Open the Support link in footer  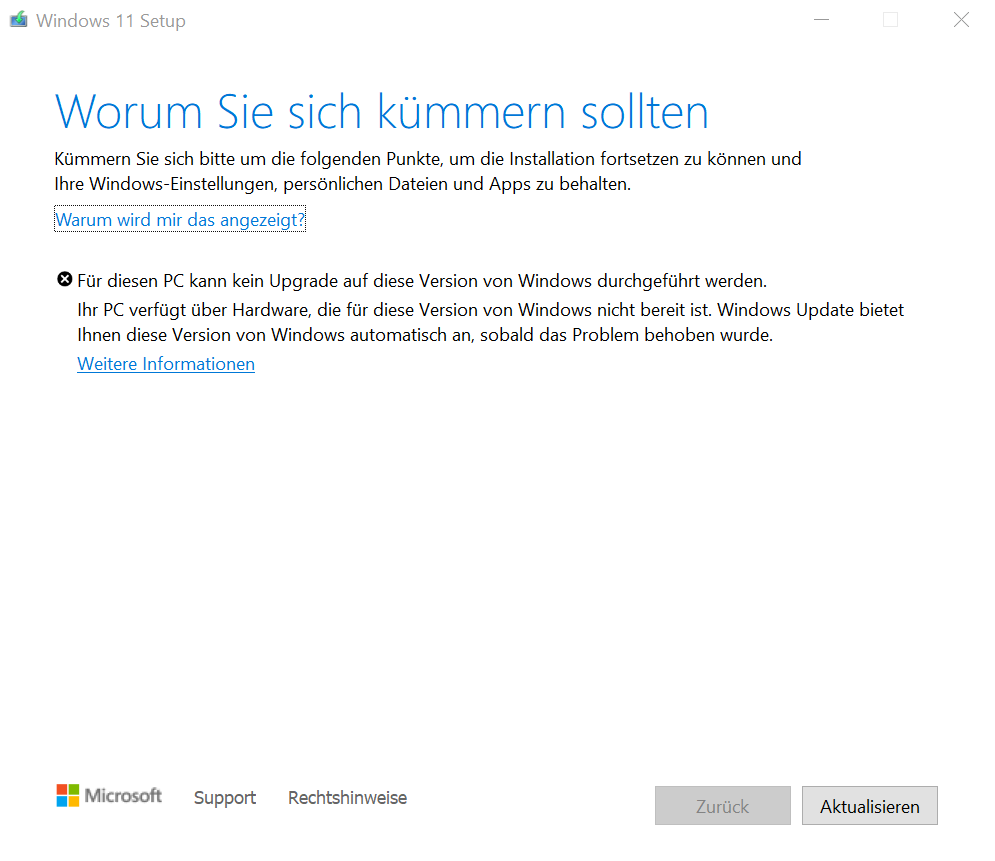225,798
